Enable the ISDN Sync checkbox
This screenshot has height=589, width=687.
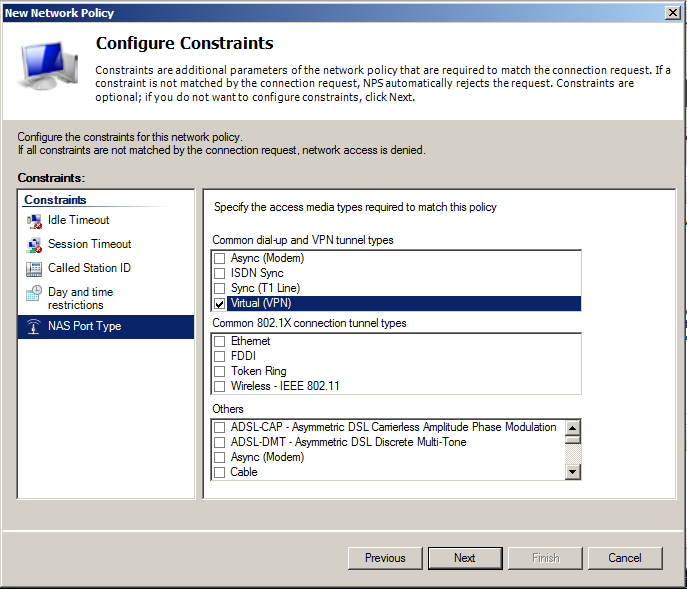(220, 273)
